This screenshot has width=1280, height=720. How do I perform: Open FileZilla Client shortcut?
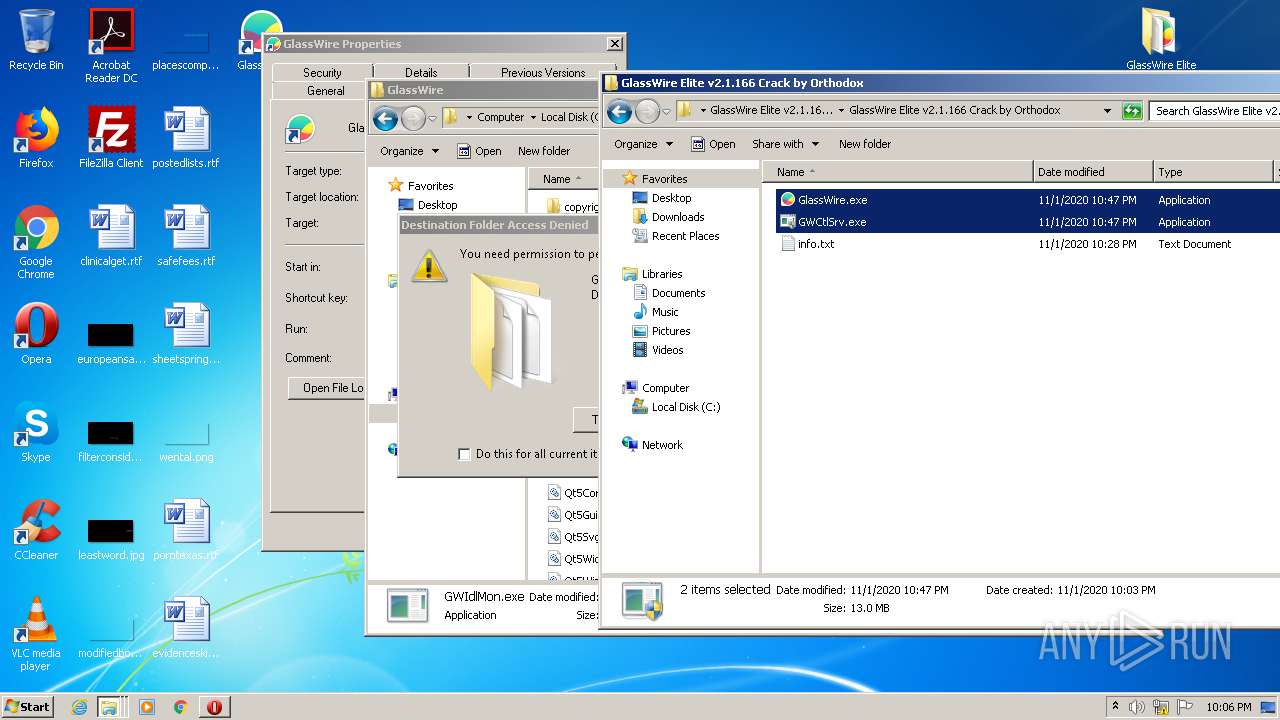point(111,138)
